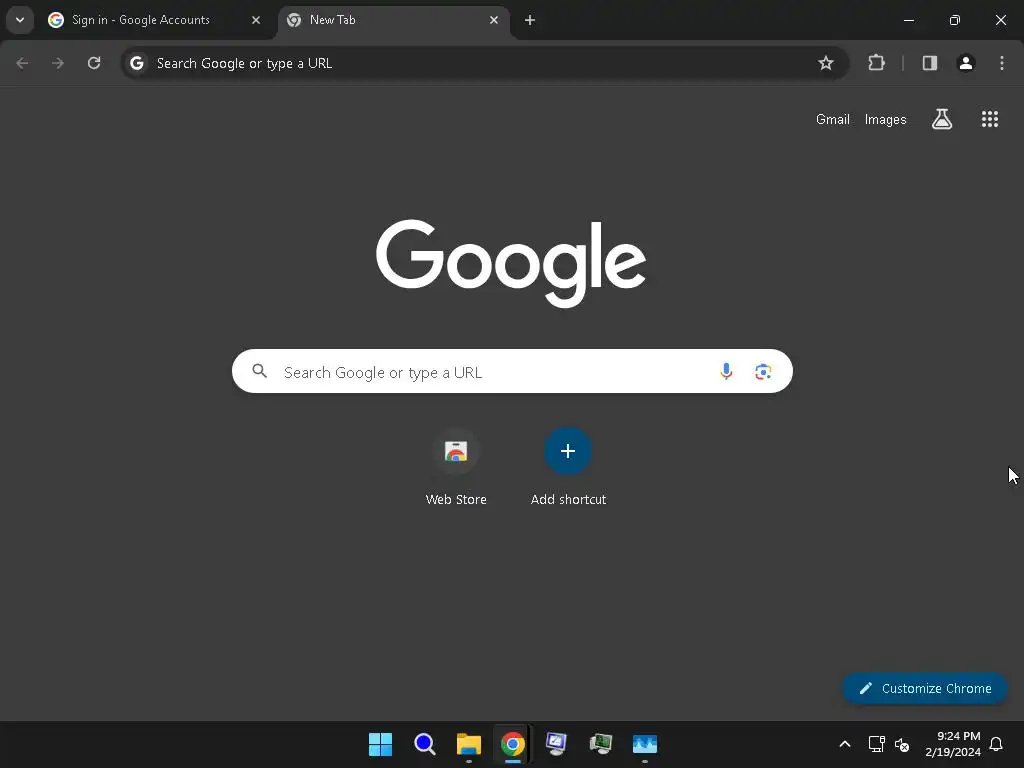This screenshot has height=768, width=1024.
Task: Click the magnifier icon in search box
Action: pyautogui.click(x=260, y=372)
